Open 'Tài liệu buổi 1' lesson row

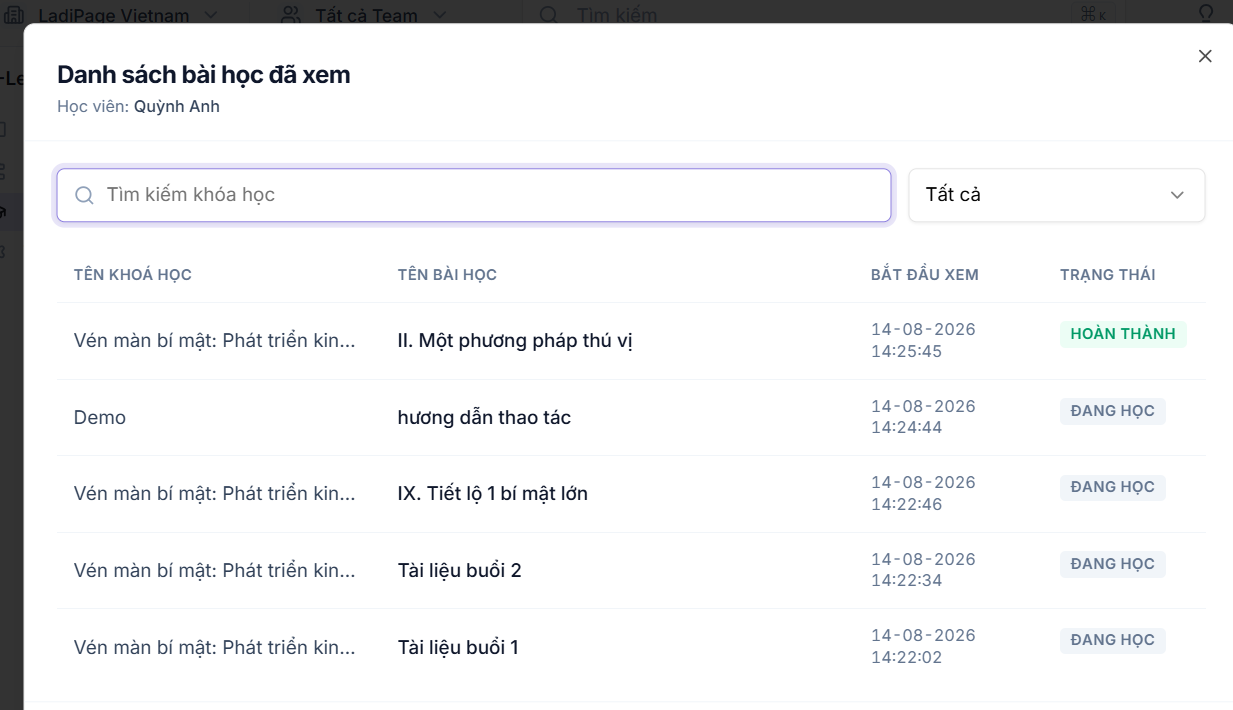point(631,647)
